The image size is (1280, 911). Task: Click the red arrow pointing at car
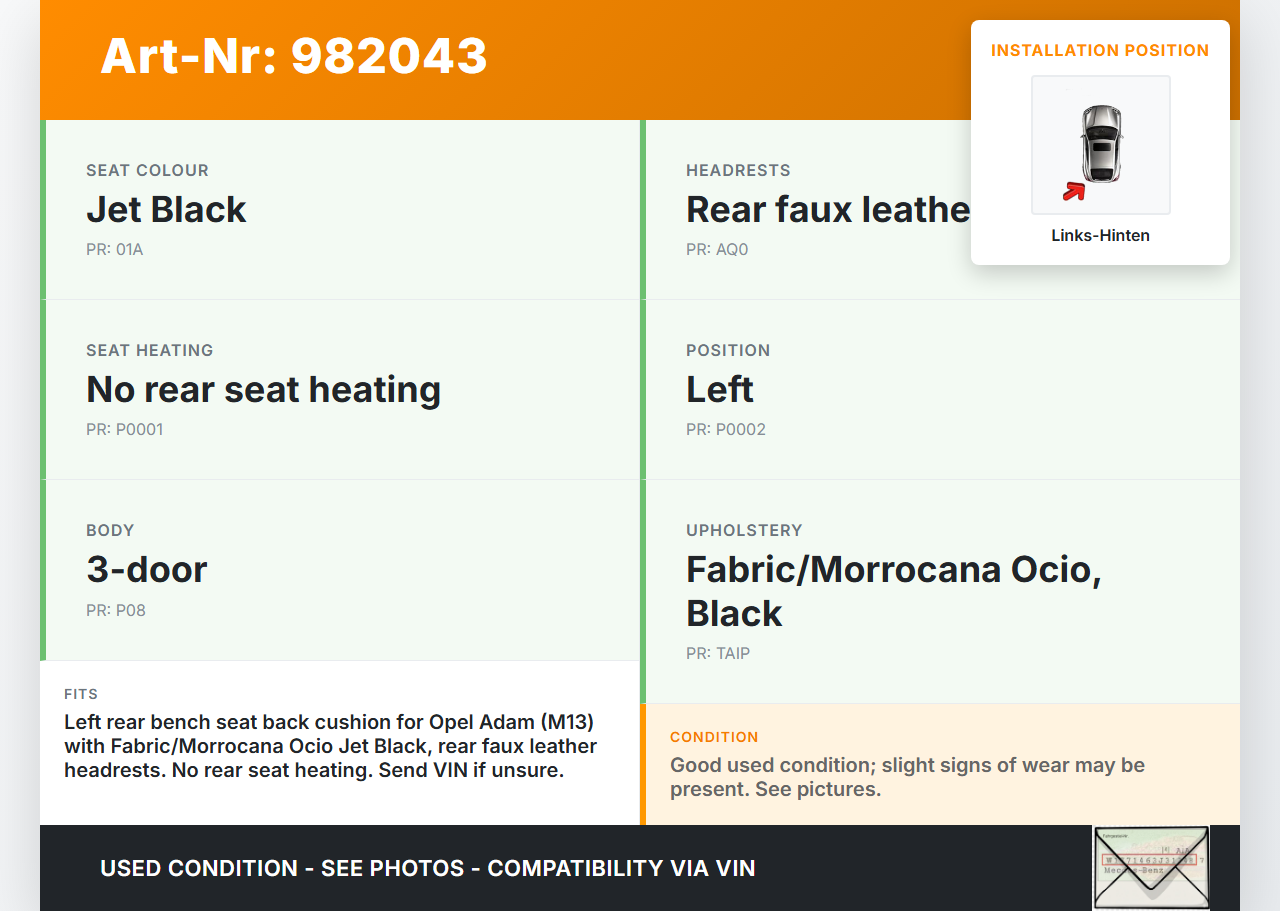1074,190
